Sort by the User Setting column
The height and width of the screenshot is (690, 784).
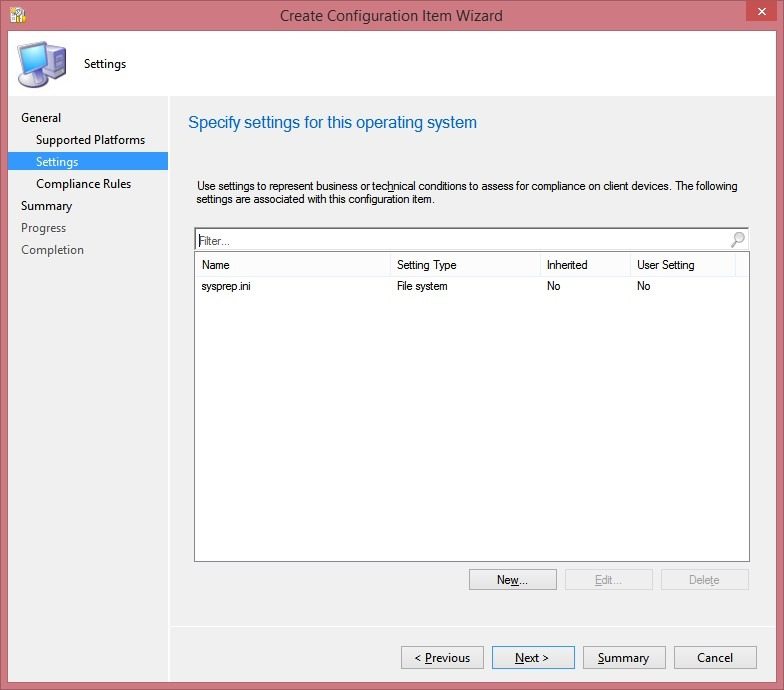682,264
